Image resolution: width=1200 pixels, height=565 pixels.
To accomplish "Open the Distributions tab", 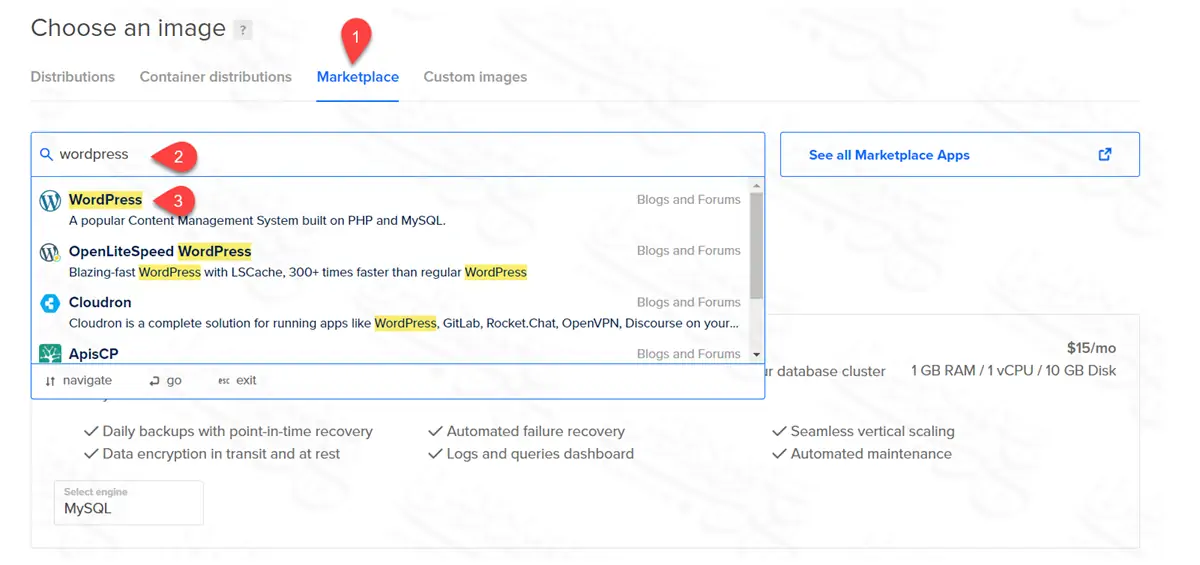I will 73,77.
